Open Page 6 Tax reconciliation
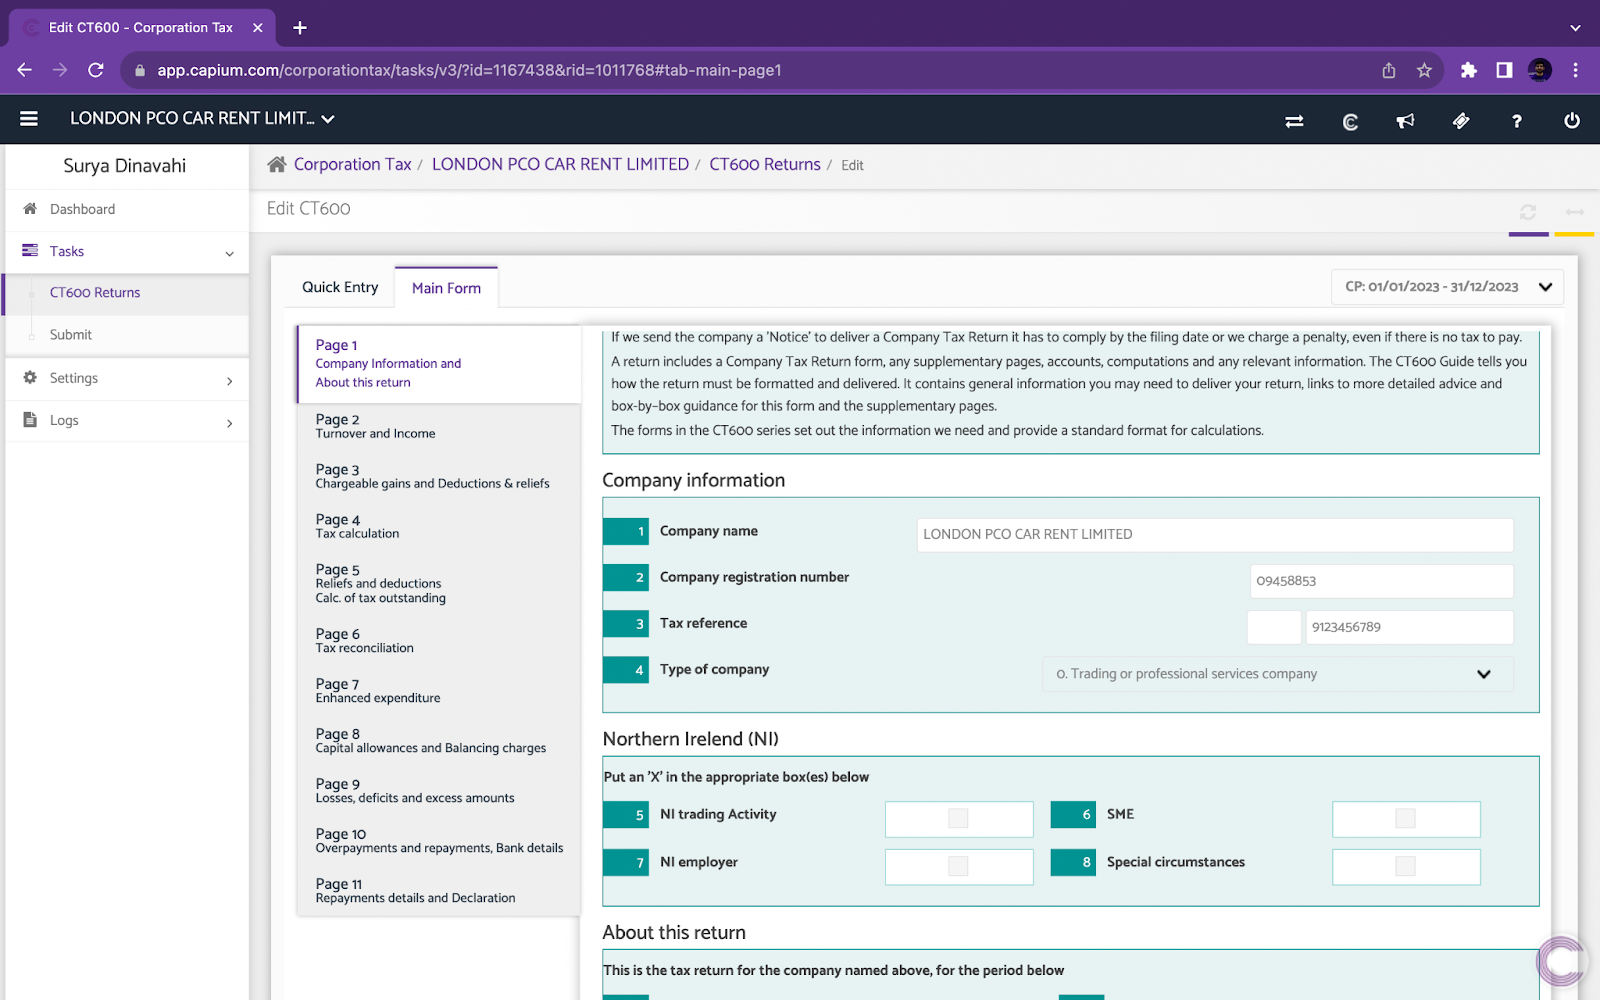The image size is (1600, 1000). (x=439, y=640)
